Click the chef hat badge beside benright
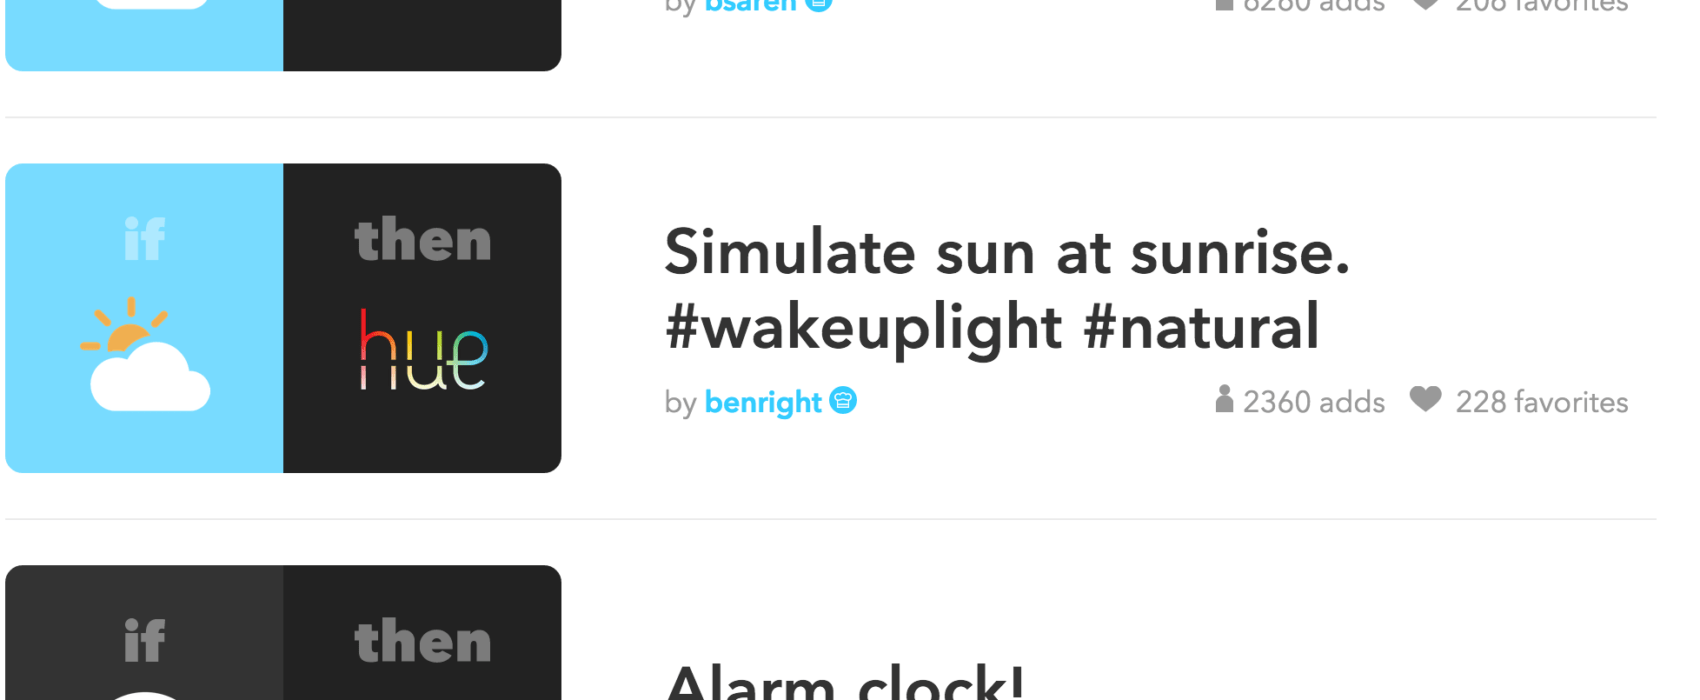This screenshot has height=700, width=1700. point(843,400)
